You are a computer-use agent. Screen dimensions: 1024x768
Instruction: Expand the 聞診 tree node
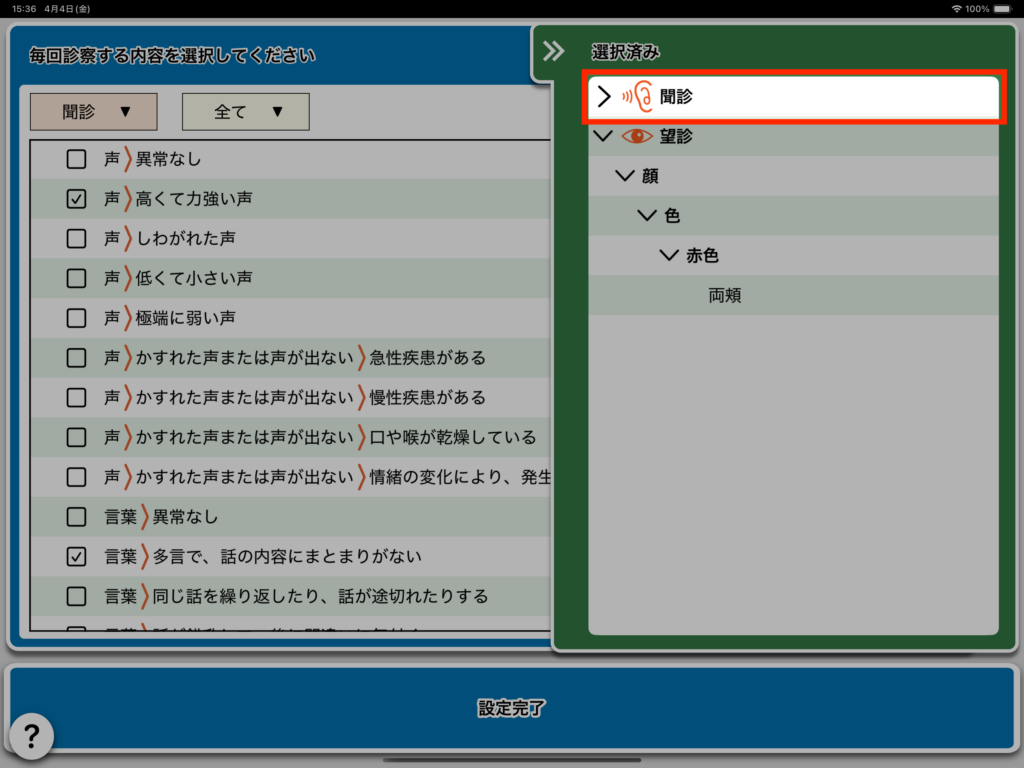coord(603,97)
